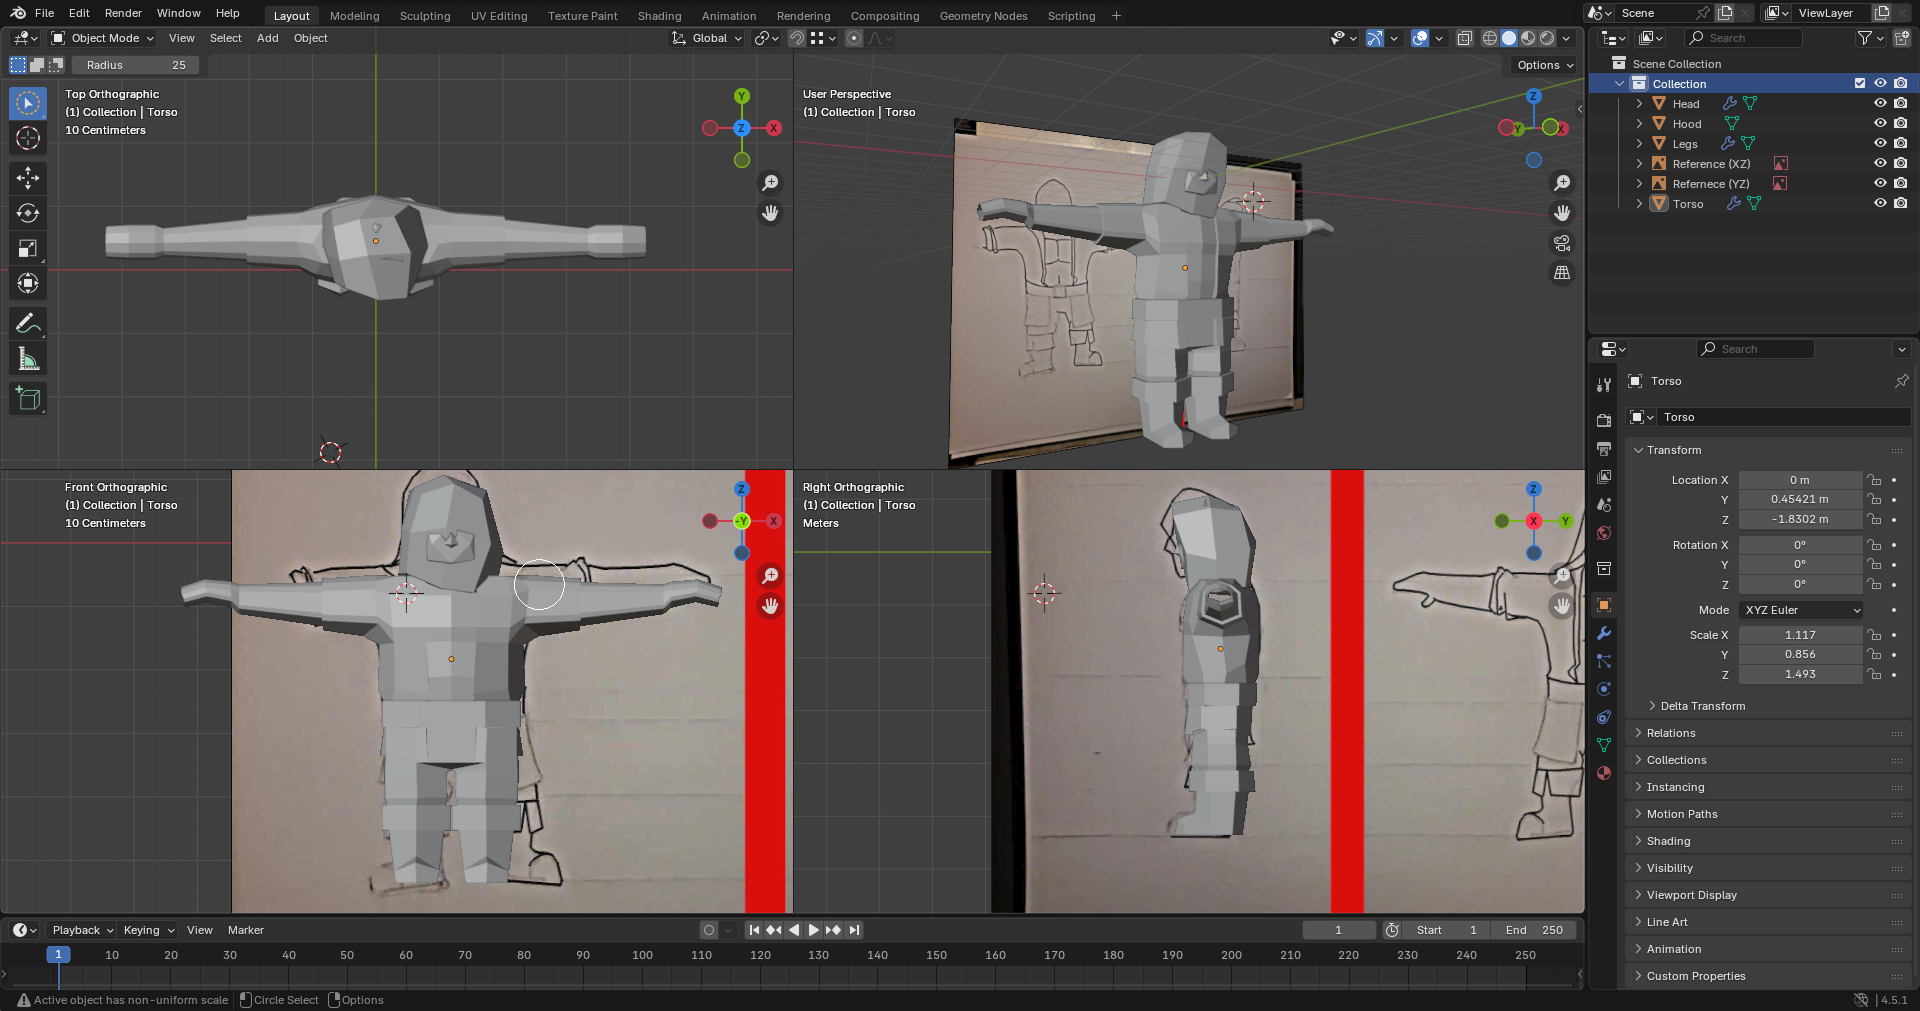1920x1011 pixels.
Task: Open the Keying popover in the timeline
Action: (x=148, y=930)
